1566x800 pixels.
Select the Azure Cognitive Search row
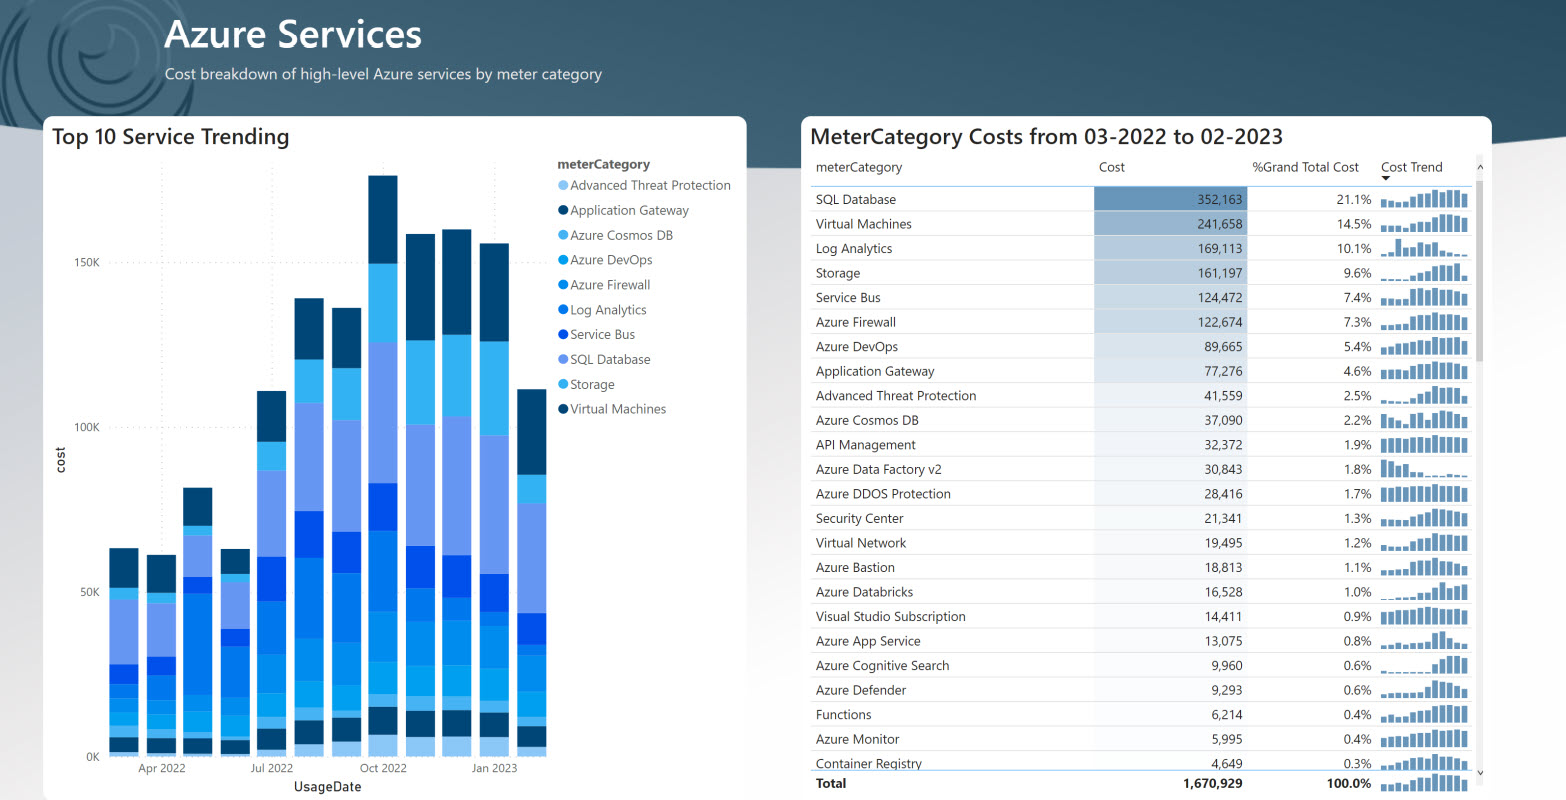click(x=1141, y=666)
